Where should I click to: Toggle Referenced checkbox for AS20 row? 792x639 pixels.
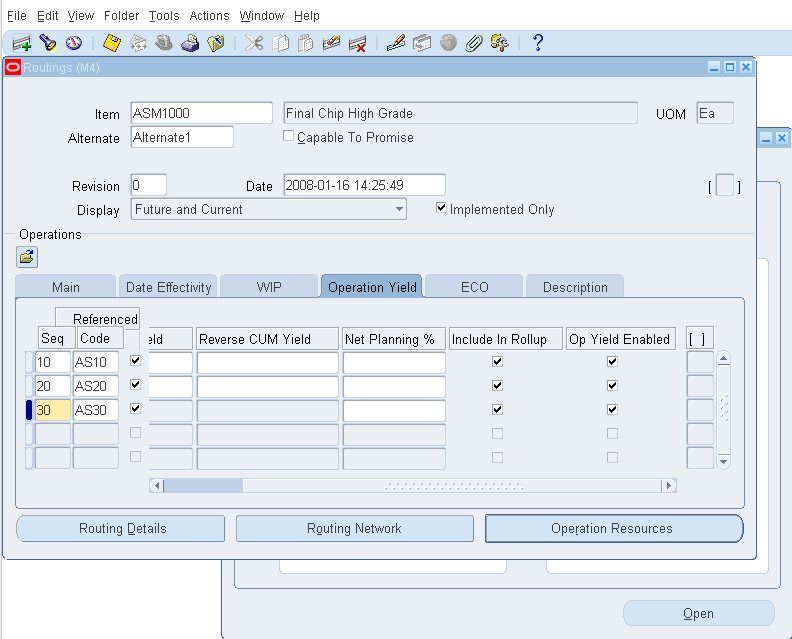point(135,385)
